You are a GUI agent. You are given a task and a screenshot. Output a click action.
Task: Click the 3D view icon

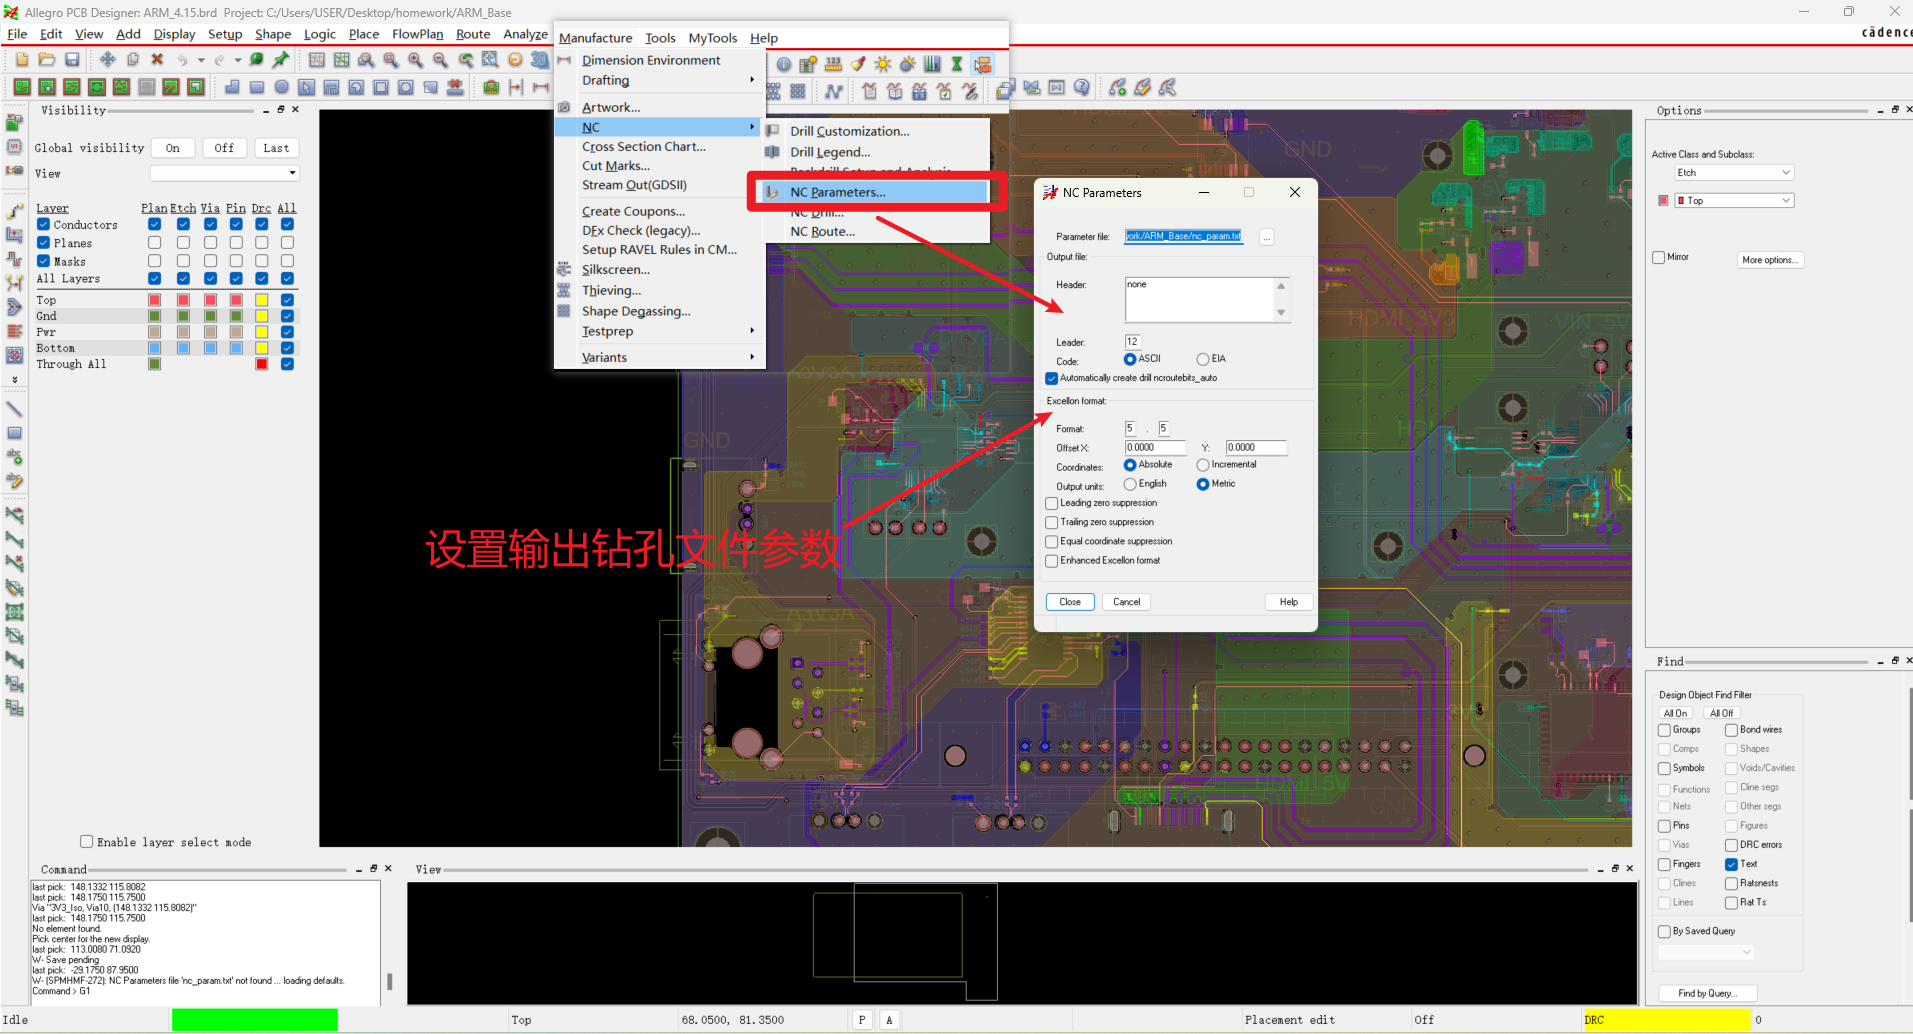540,60
